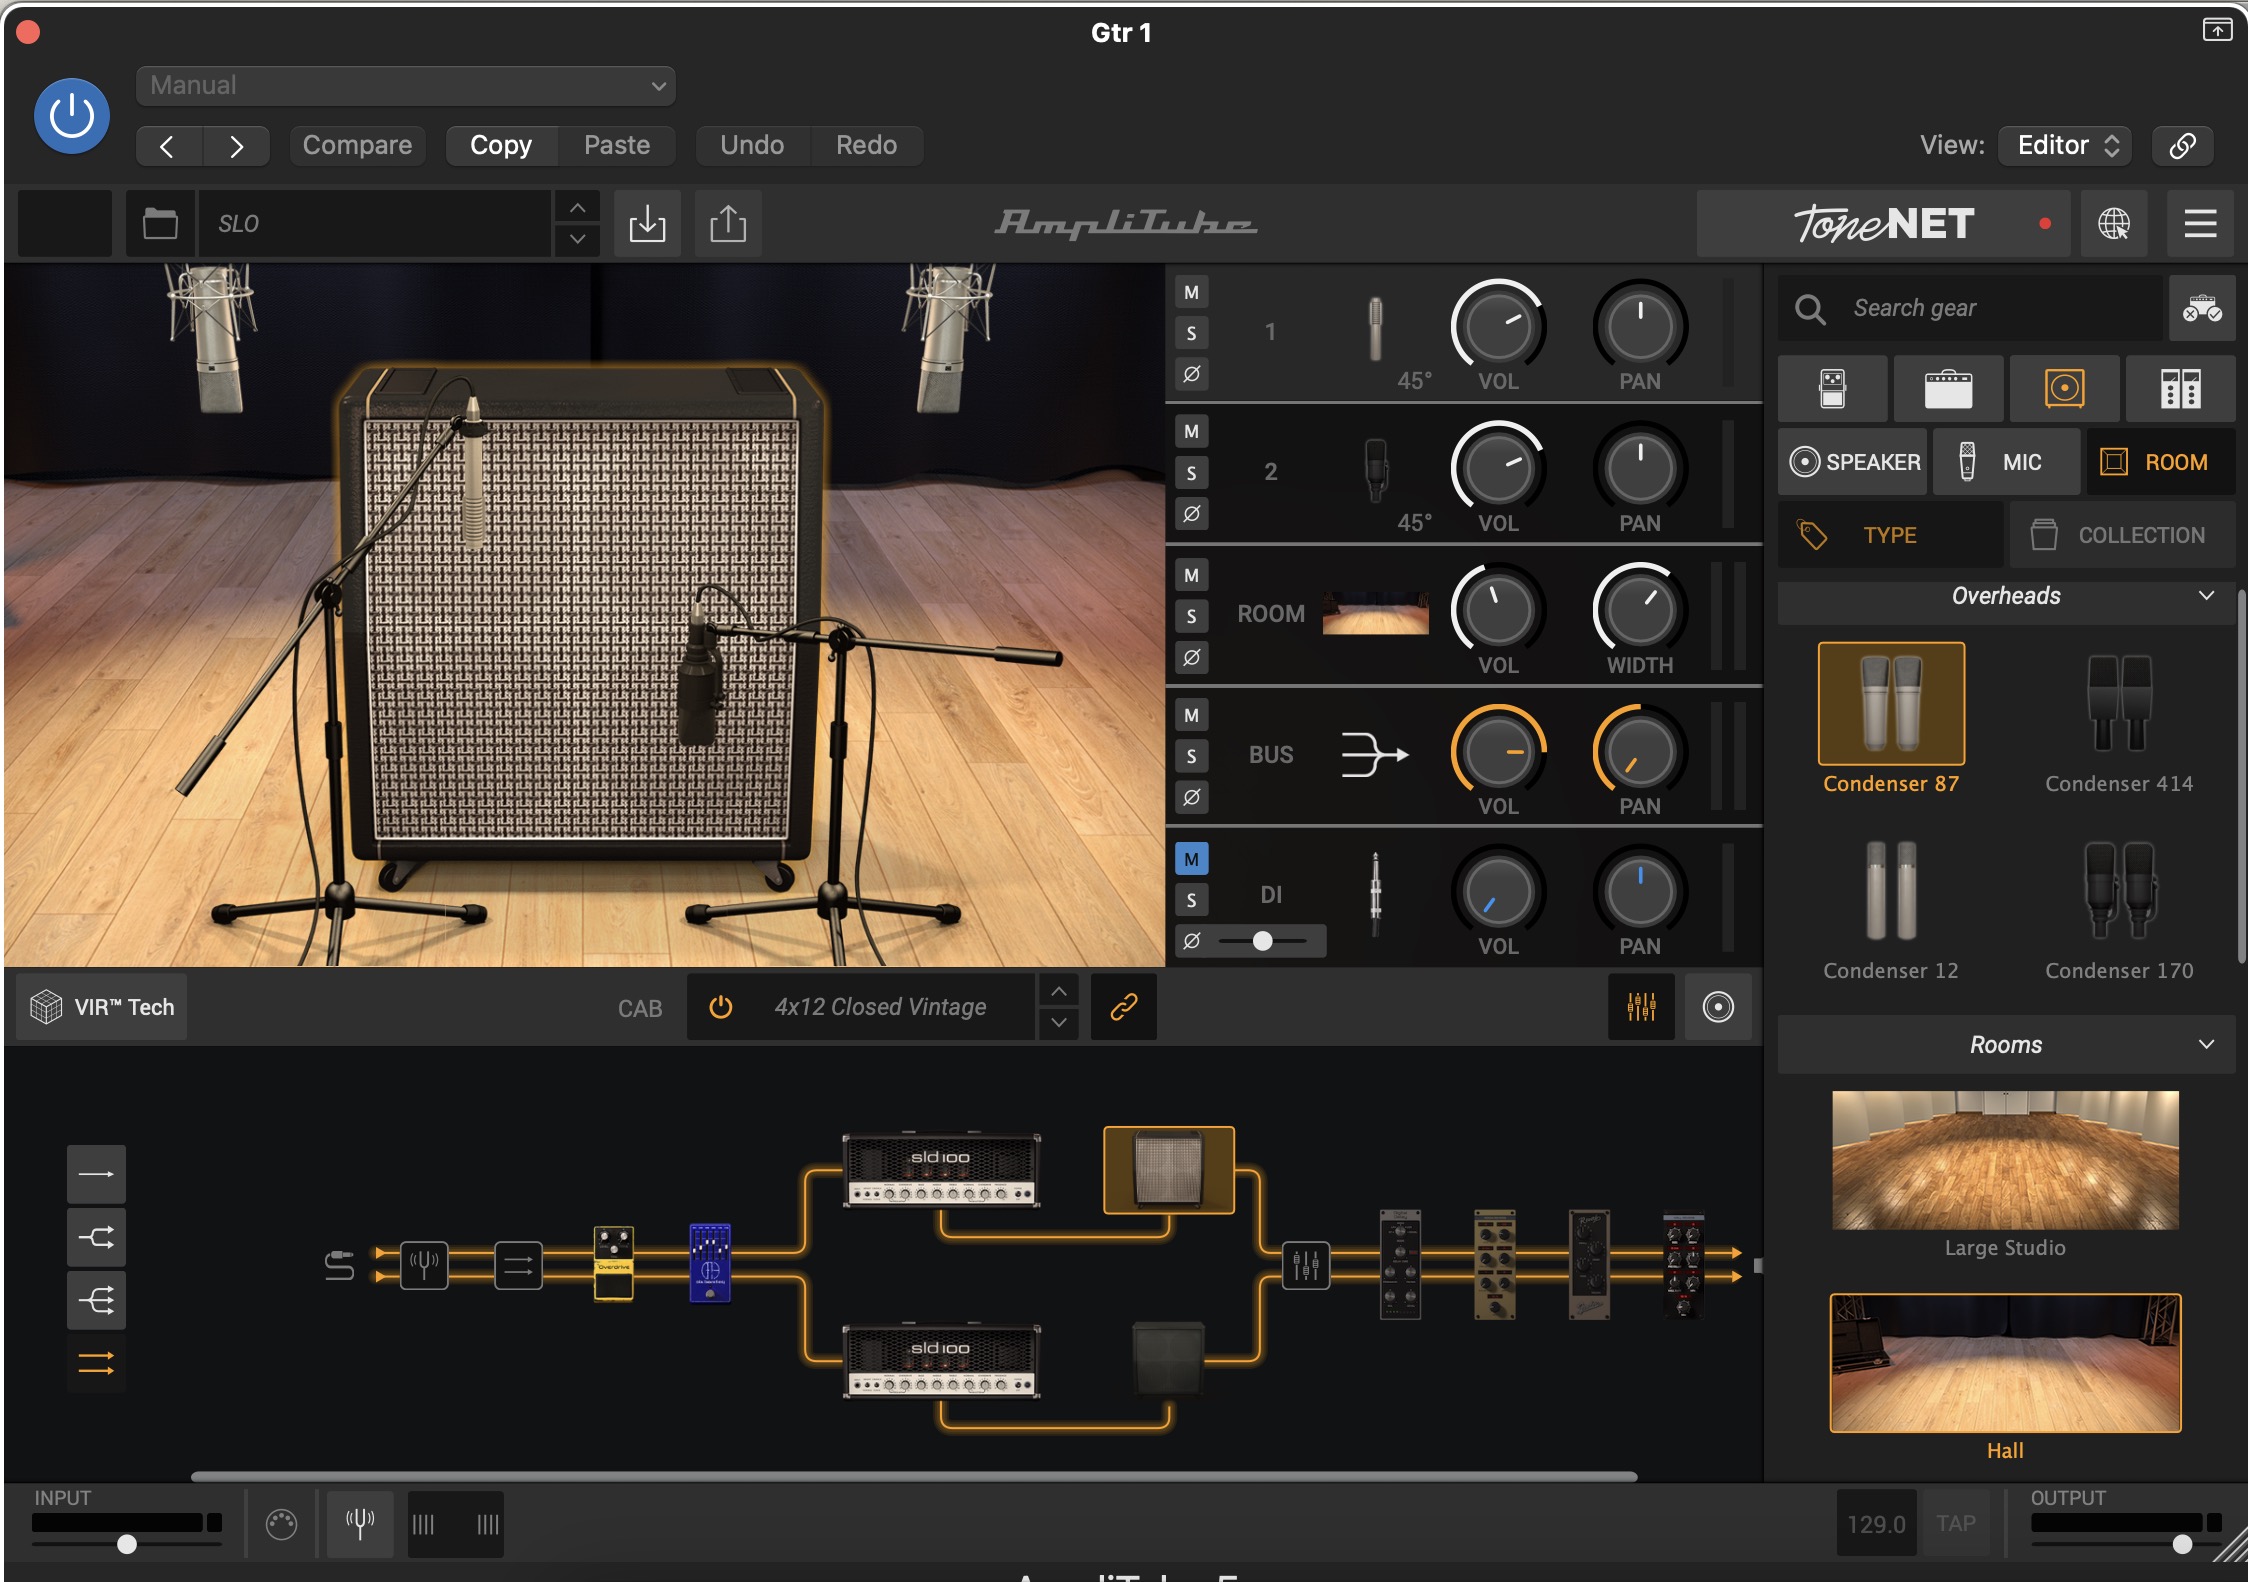Click the blue pedal in signal chain
The height and width of the screenshot is (1582, 2248).
point(710,1263)
